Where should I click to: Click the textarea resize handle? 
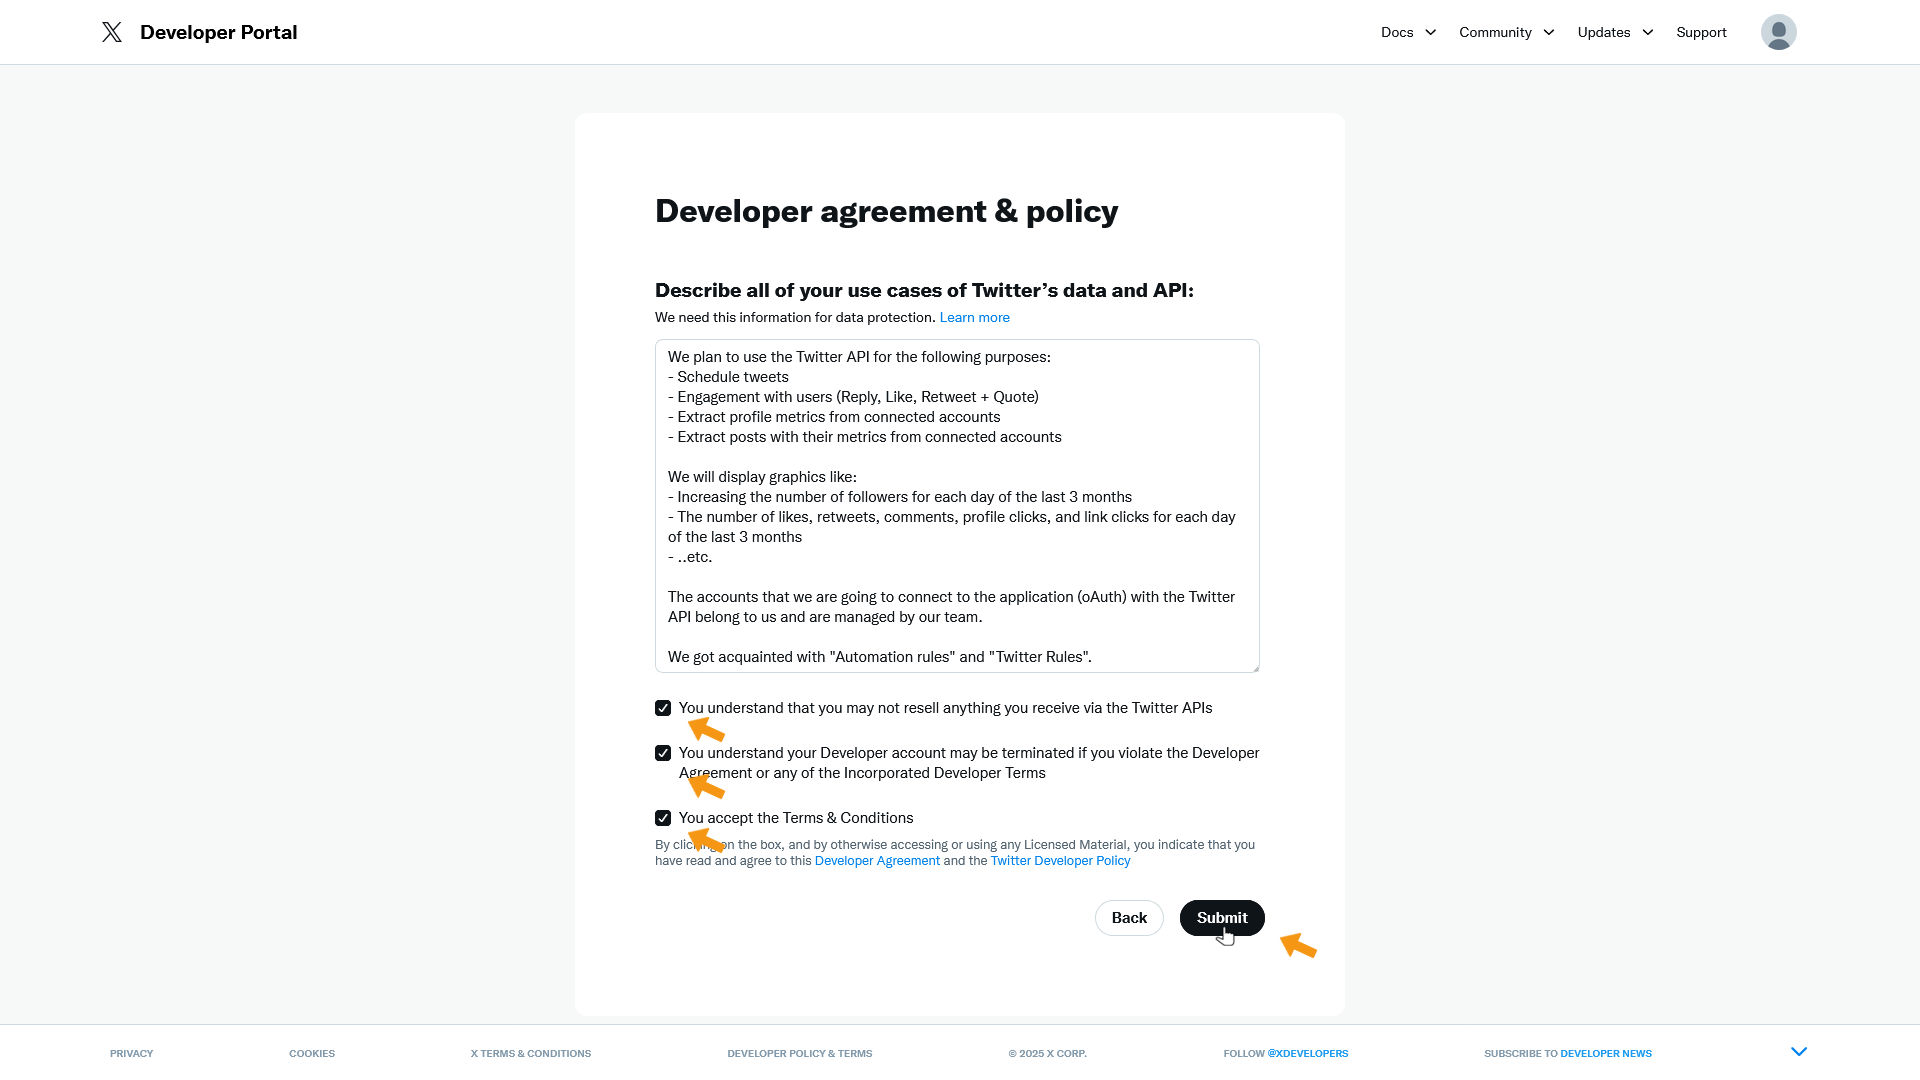pos(1255,668)
